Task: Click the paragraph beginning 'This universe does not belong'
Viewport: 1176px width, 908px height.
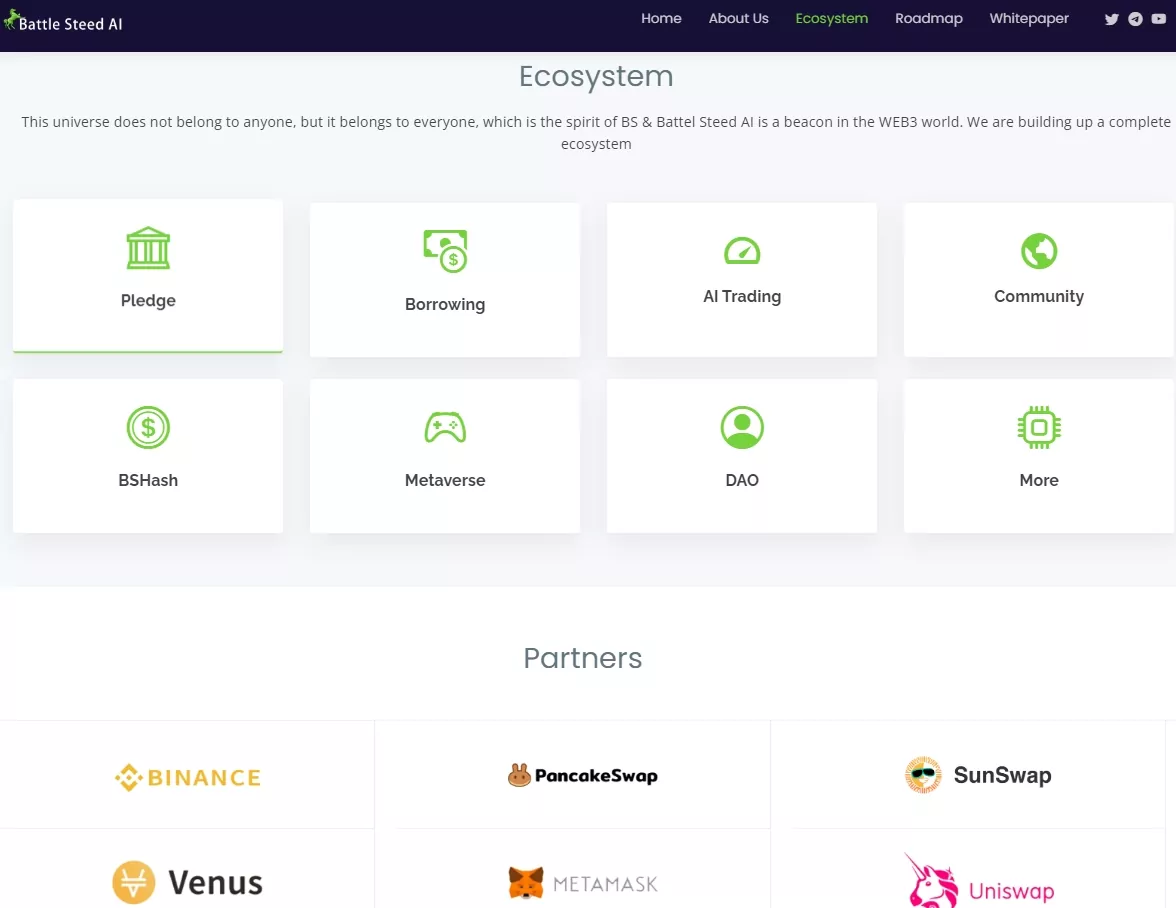Action: [596, 133]
